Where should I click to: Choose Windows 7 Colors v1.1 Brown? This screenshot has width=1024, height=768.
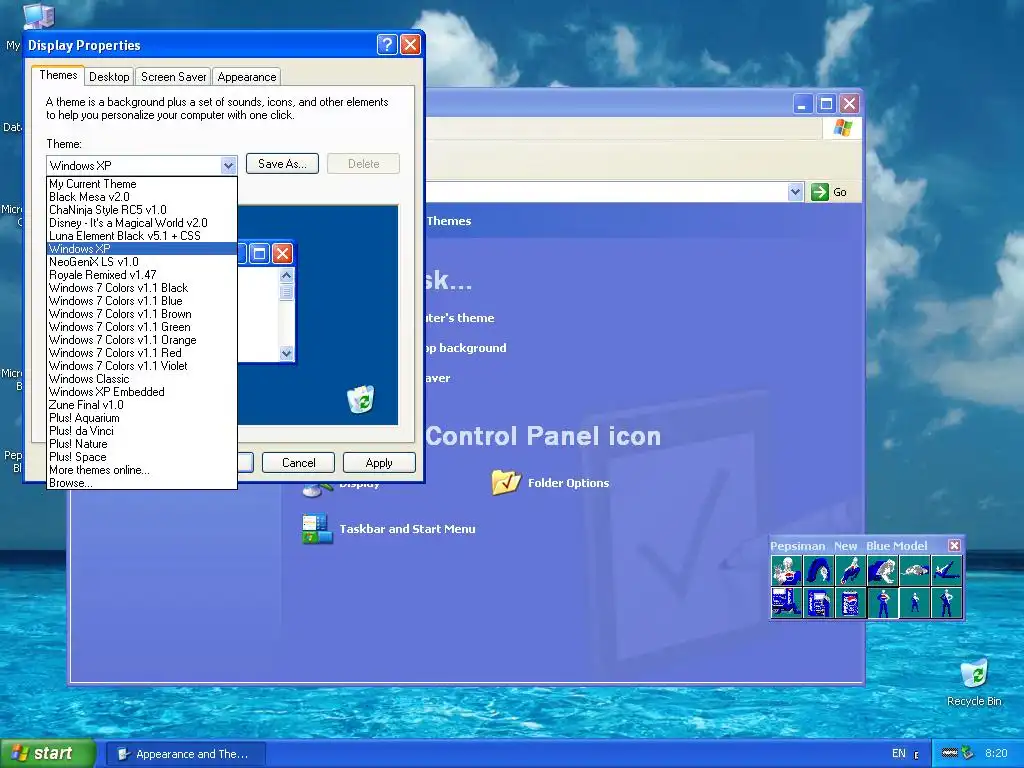pos(142,314)
